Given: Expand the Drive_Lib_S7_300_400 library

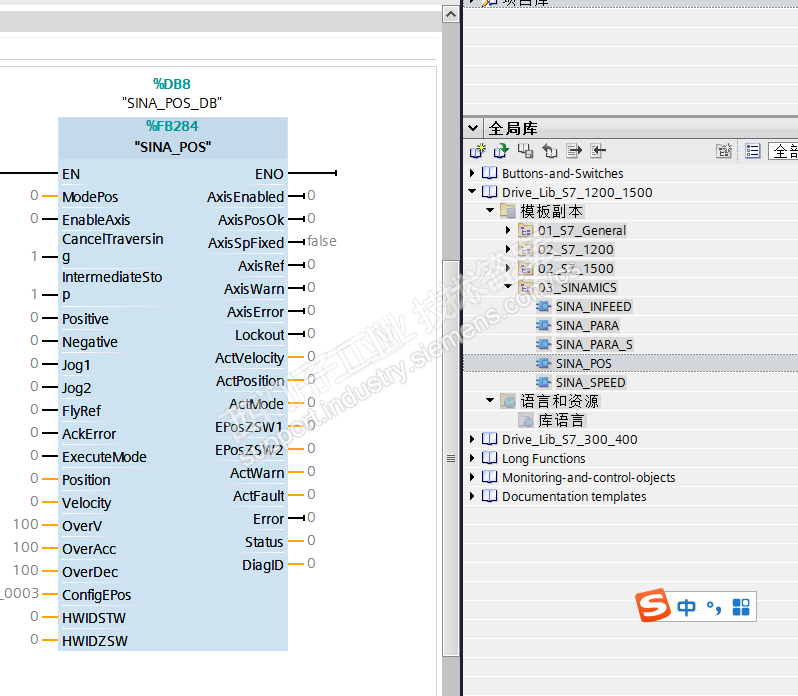Looking at the screenshot, I should (472, 439).
